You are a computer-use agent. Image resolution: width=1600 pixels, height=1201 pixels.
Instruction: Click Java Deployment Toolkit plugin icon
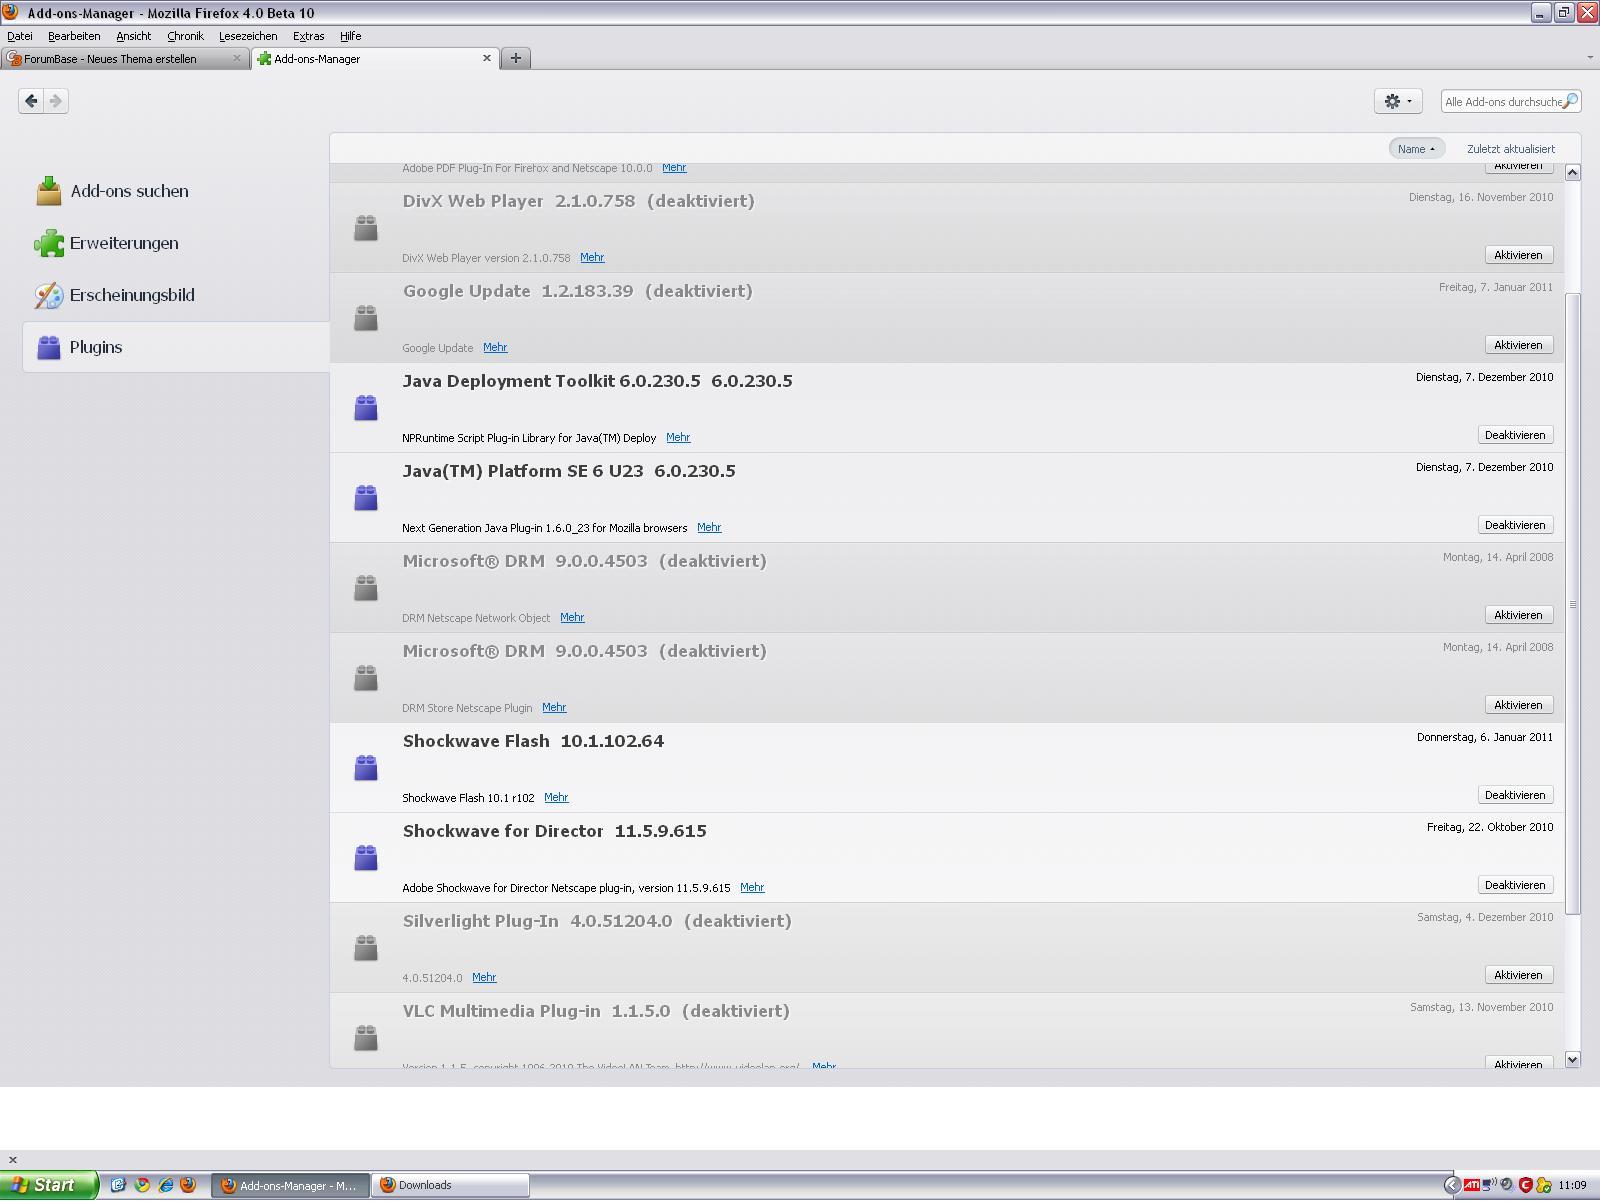pos(366,407)
